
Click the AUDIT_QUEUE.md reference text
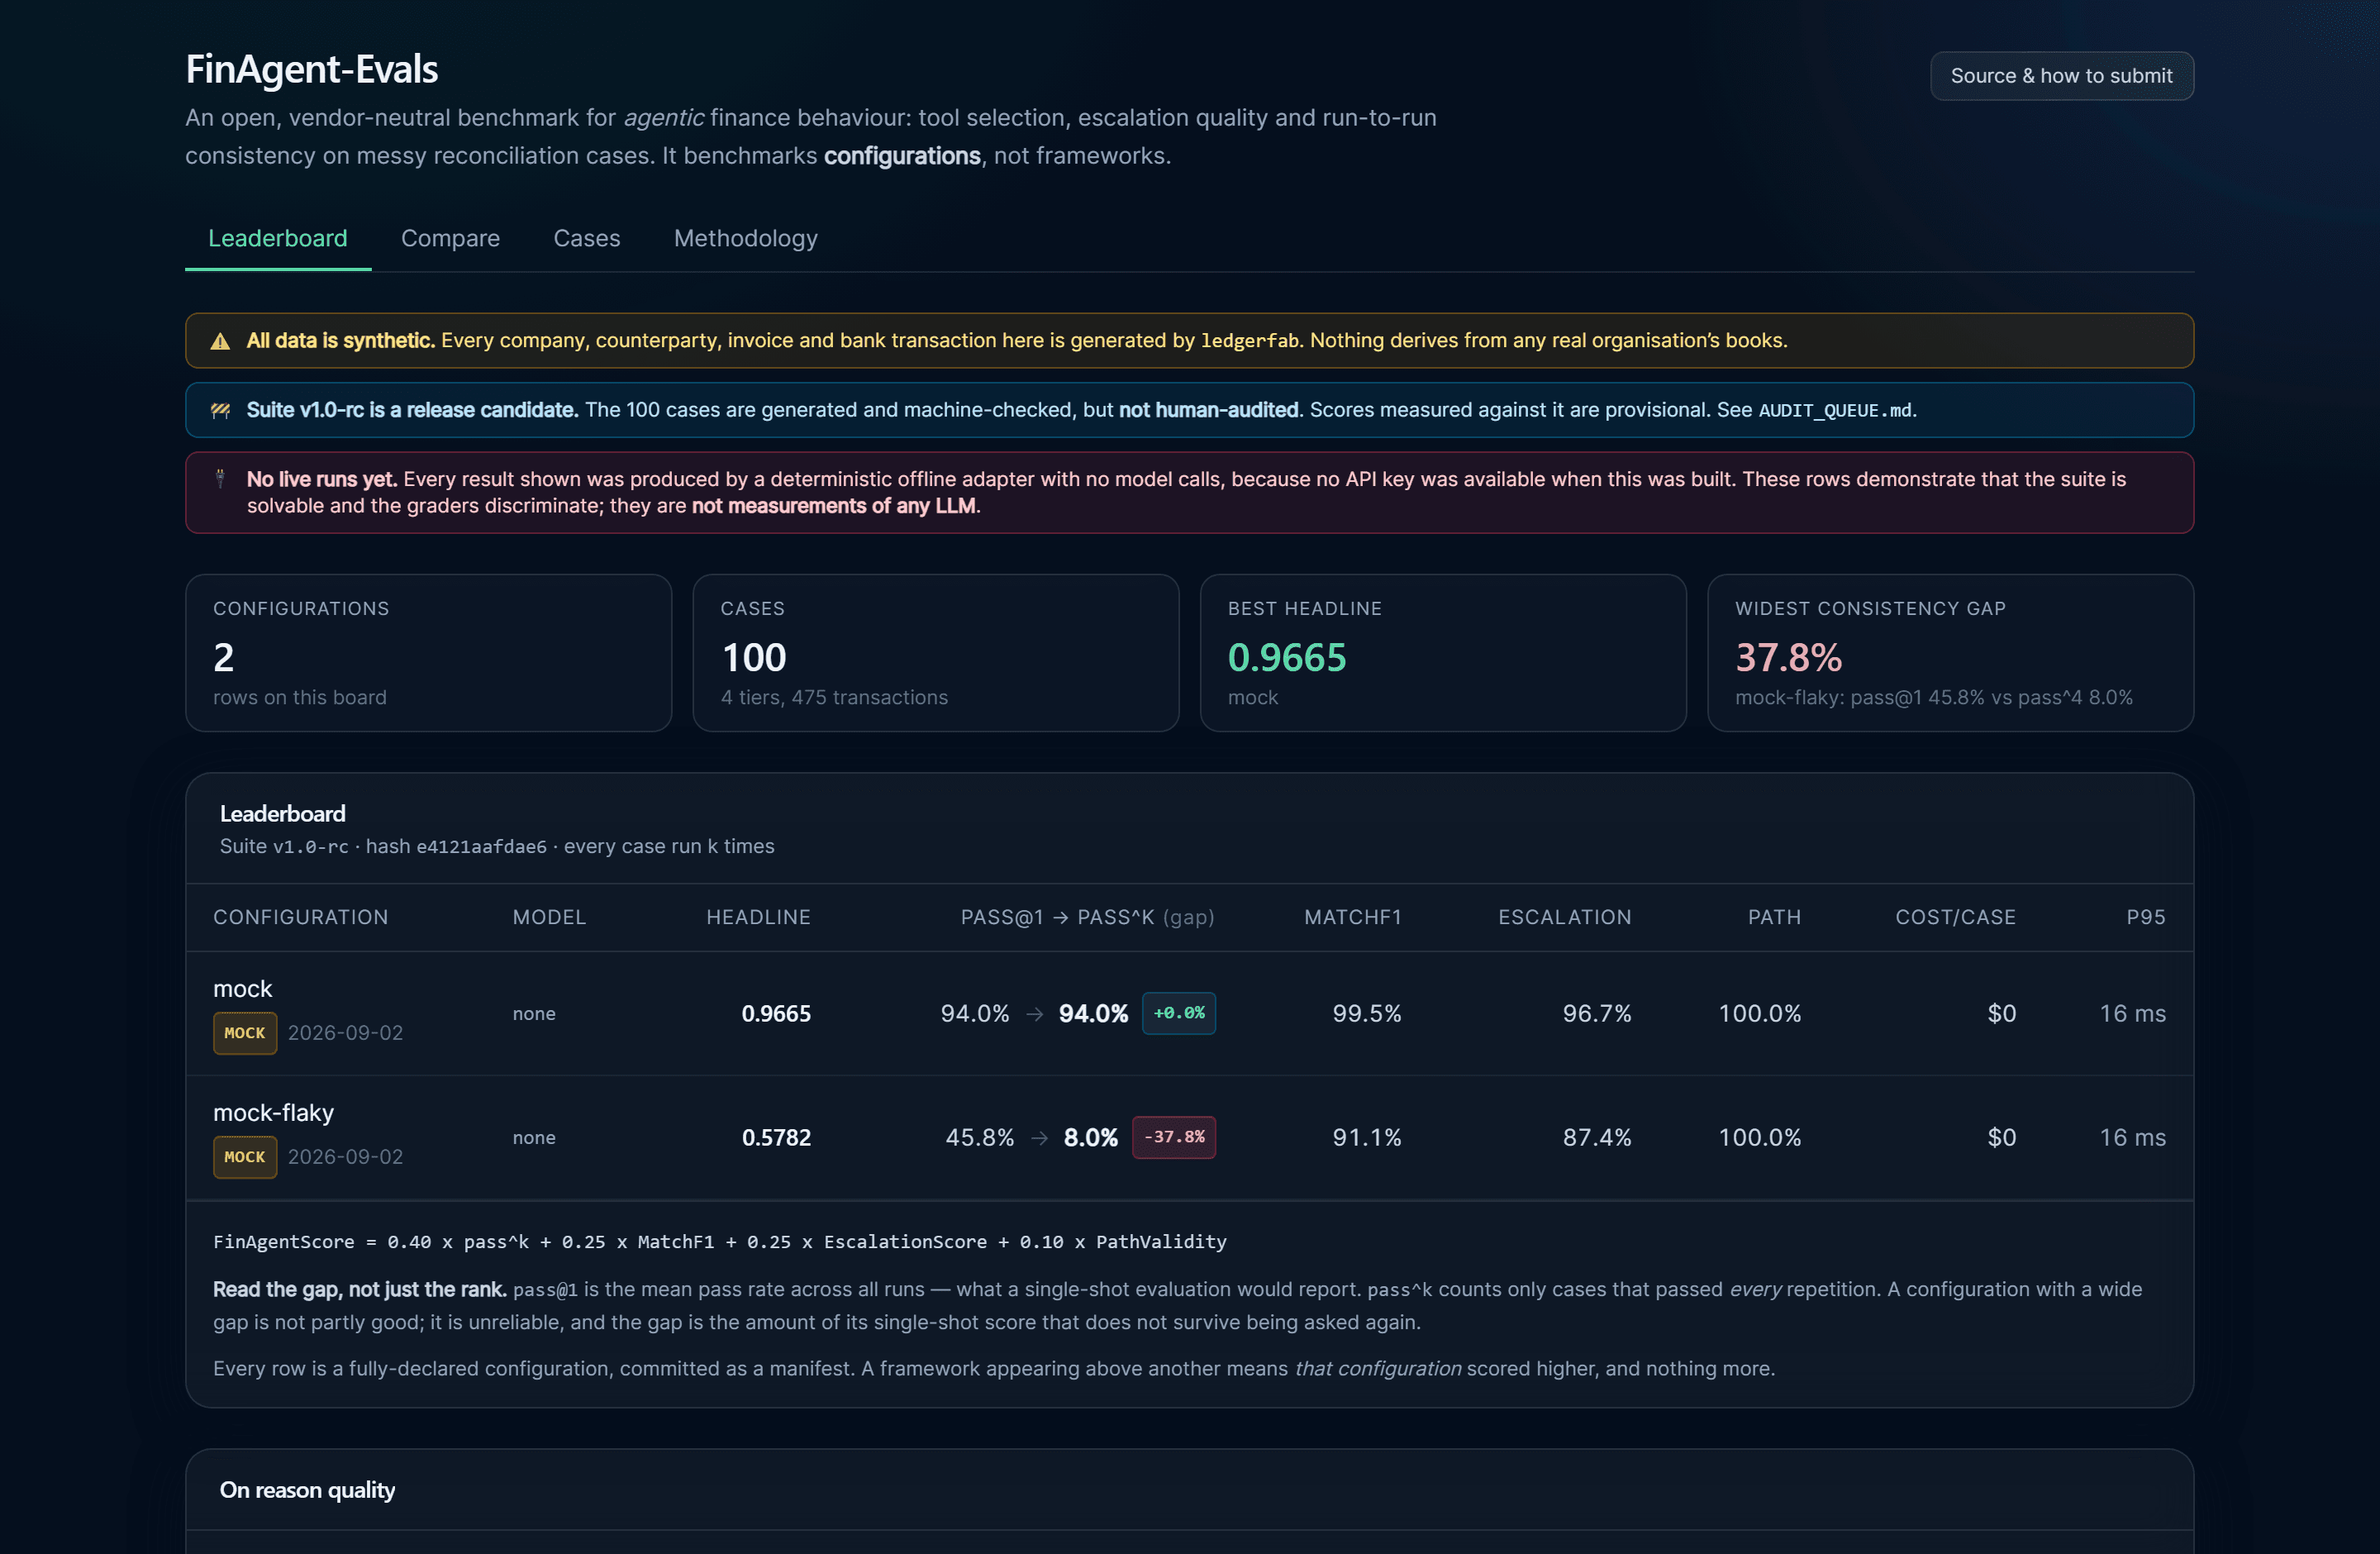(1836, 410)
